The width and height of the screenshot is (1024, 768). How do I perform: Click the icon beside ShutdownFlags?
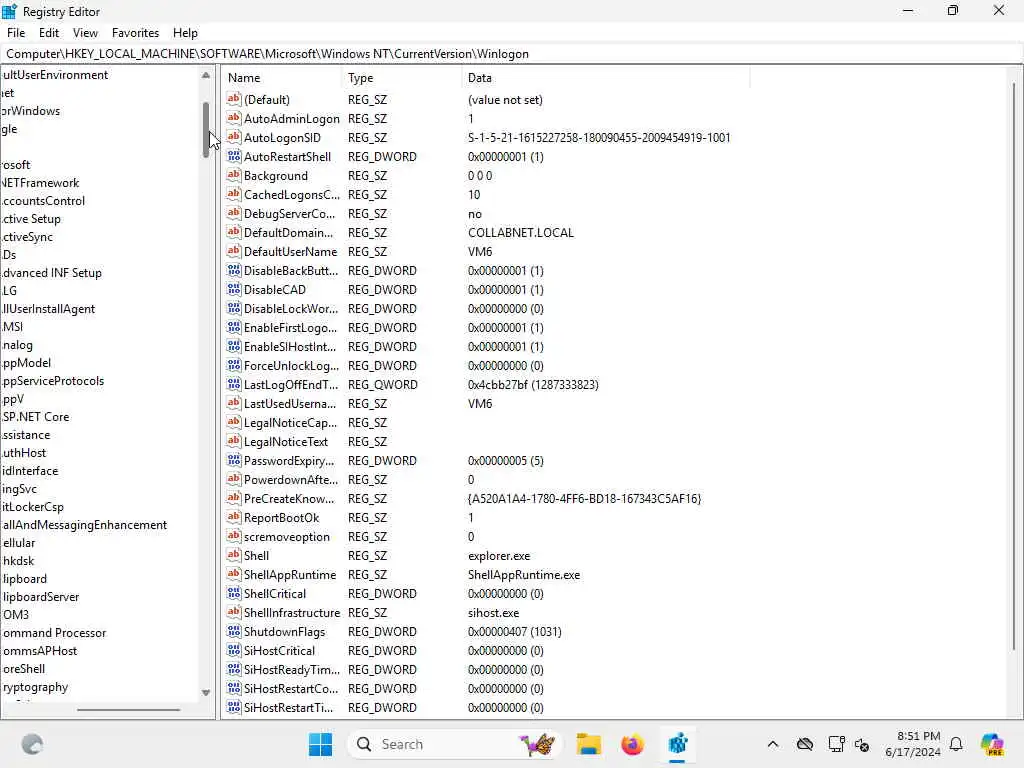coord(234,631)
